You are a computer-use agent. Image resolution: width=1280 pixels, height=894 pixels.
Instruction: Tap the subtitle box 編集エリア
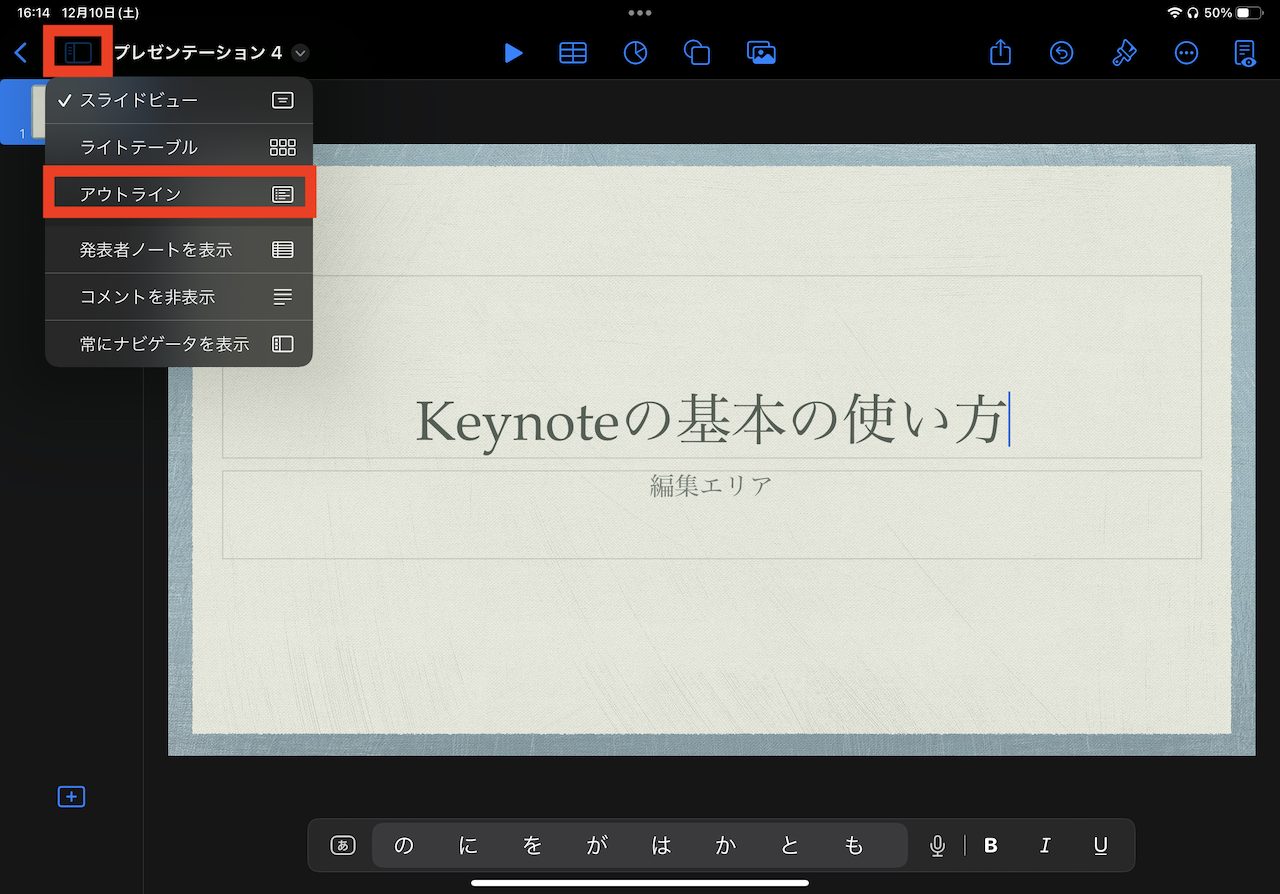(x=711, y=514)
